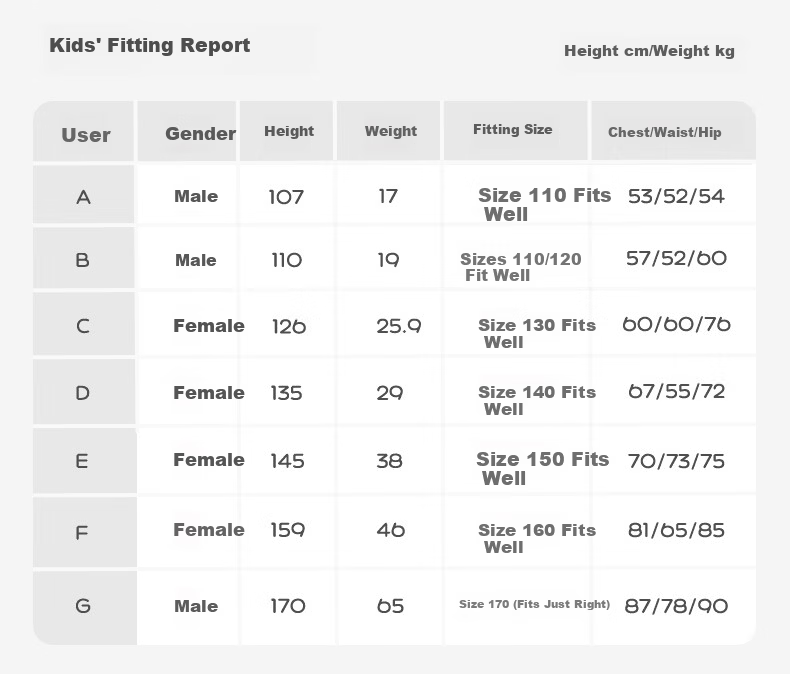Select the Fitting Size column header
Screen dimensions: 790x674
click(x=512, y=129)
